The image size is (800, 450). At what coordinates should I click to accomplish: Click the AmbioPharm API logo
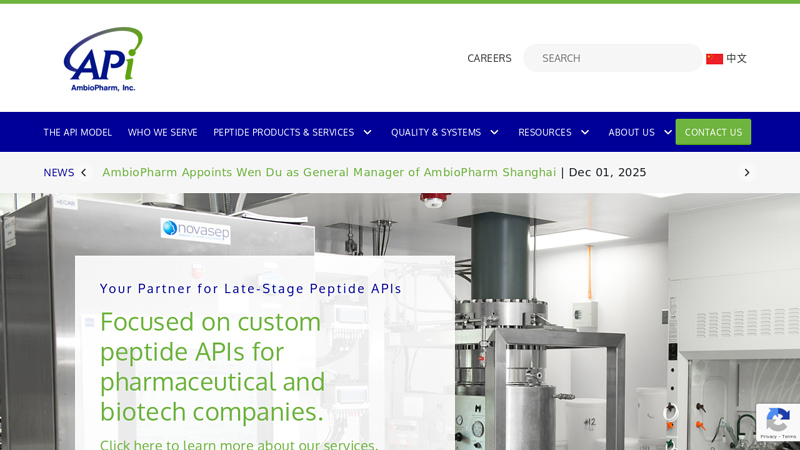coord(103,59)
